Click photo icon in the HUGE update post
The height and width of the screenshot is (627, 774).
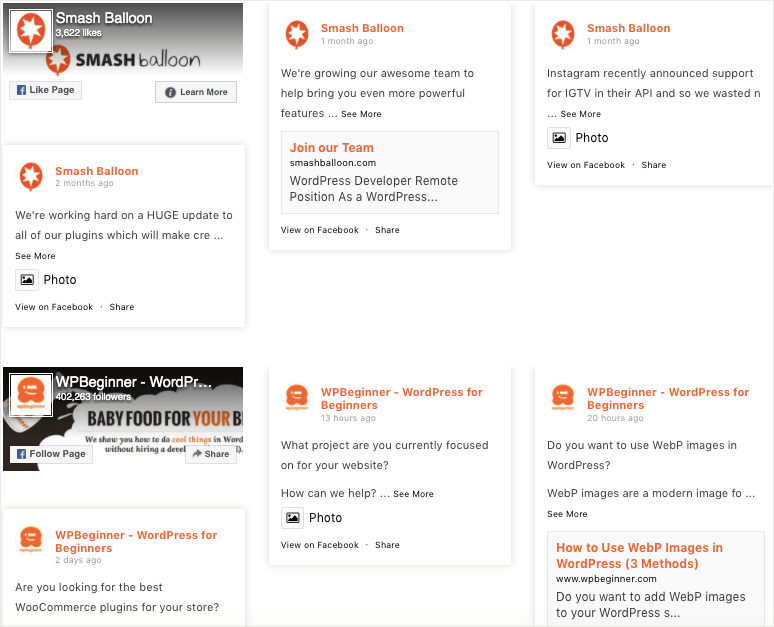coord(27,280)
